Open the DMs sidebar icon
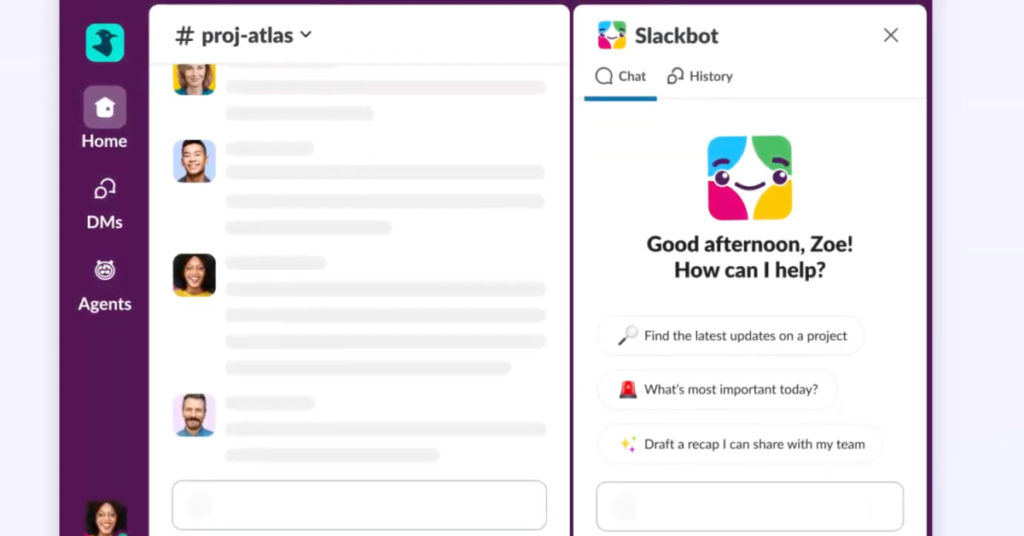Screen dimensions: 1024x536 [x=104, y=190]
